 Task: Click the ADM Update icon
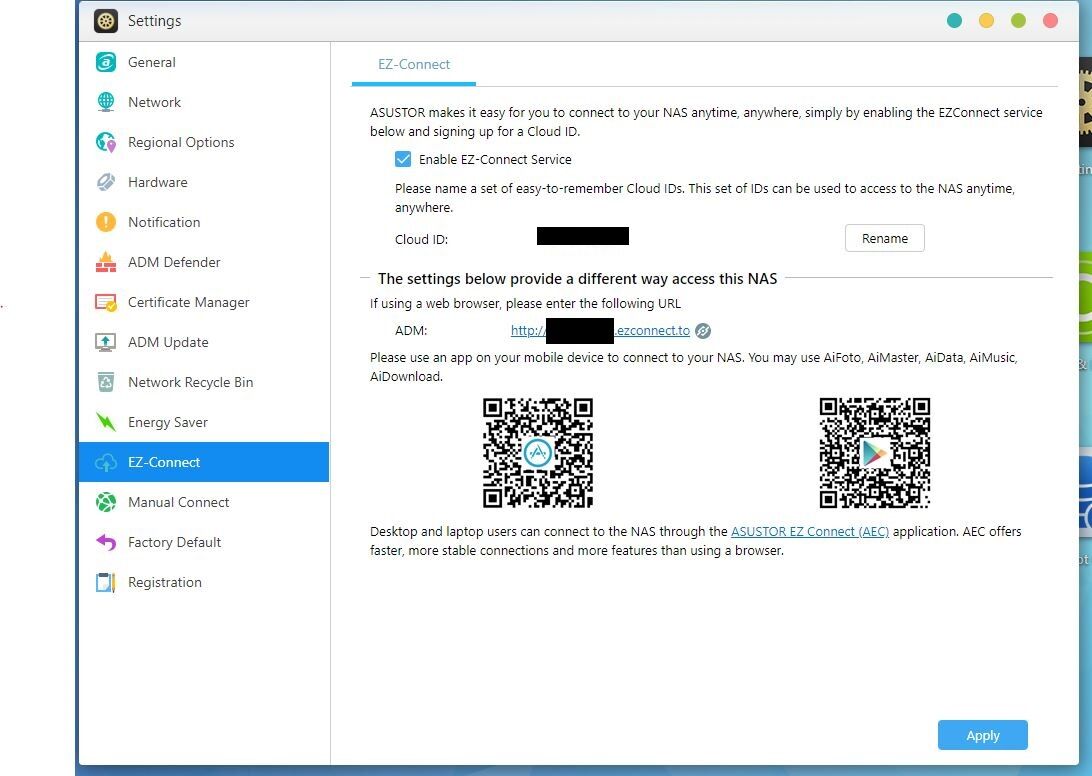106,342
